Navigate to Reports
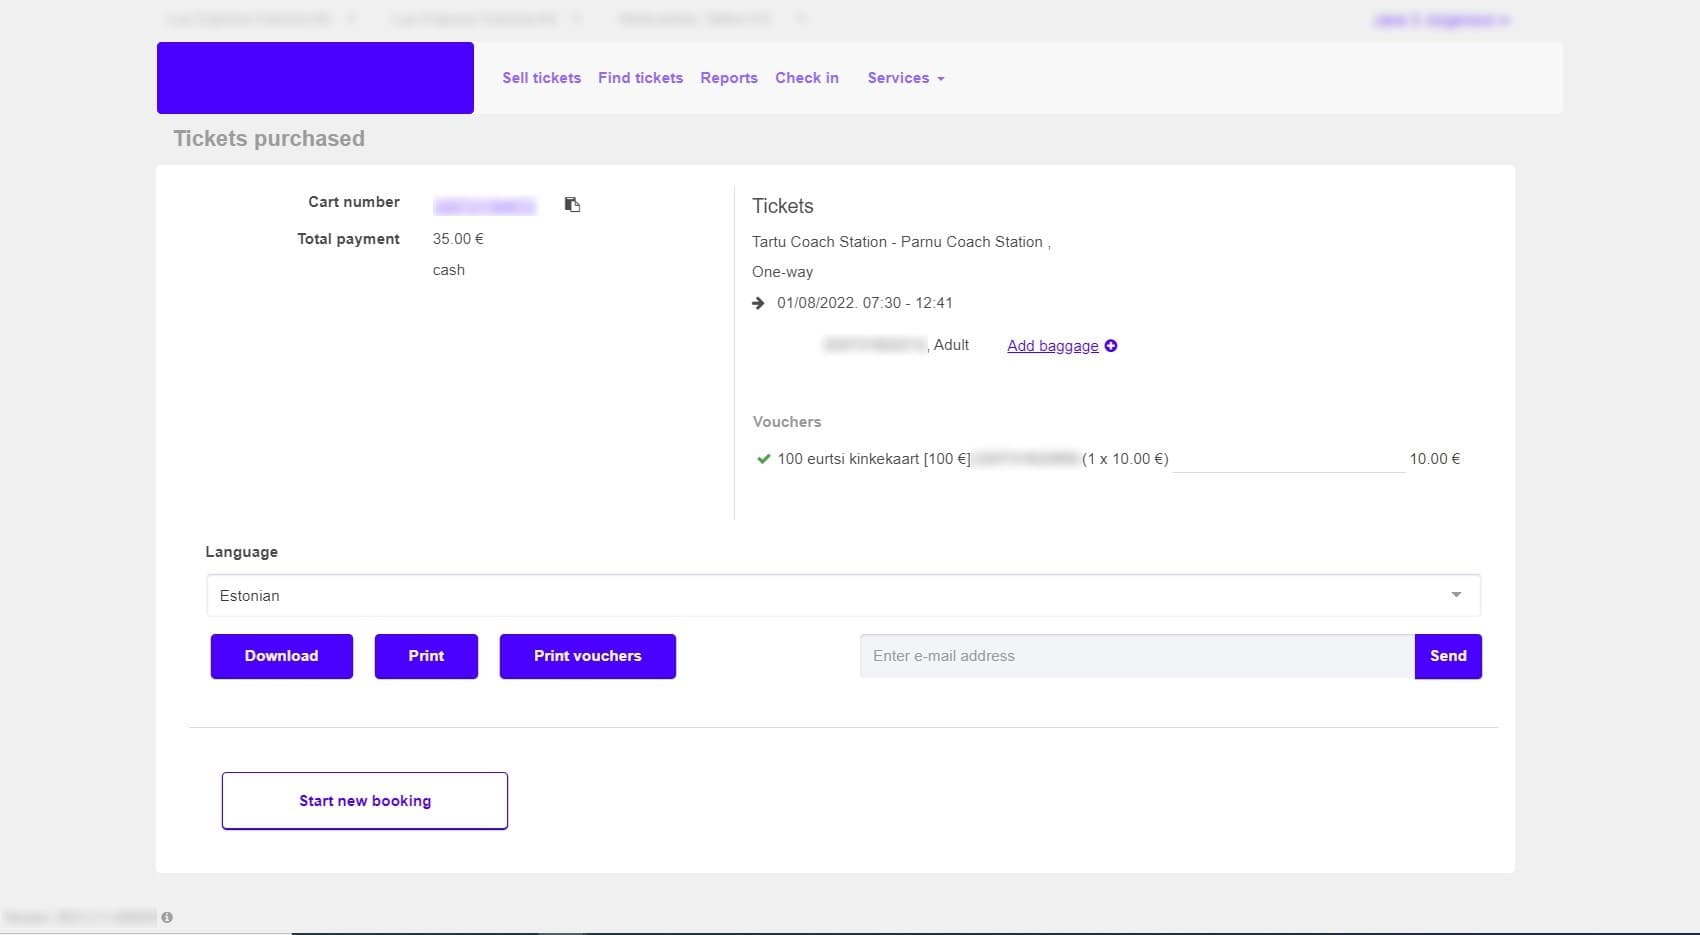 729,78
